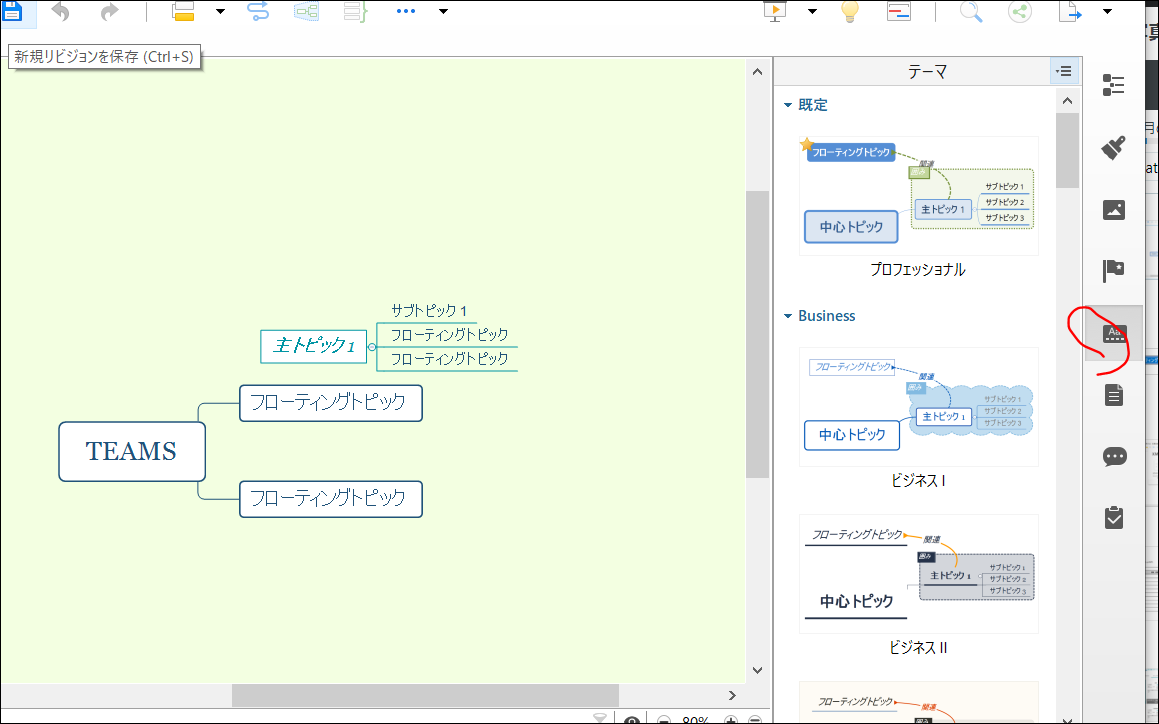Collapse the Business theme group
This screenshot has height=724, width=1159.
coord(788,316)
